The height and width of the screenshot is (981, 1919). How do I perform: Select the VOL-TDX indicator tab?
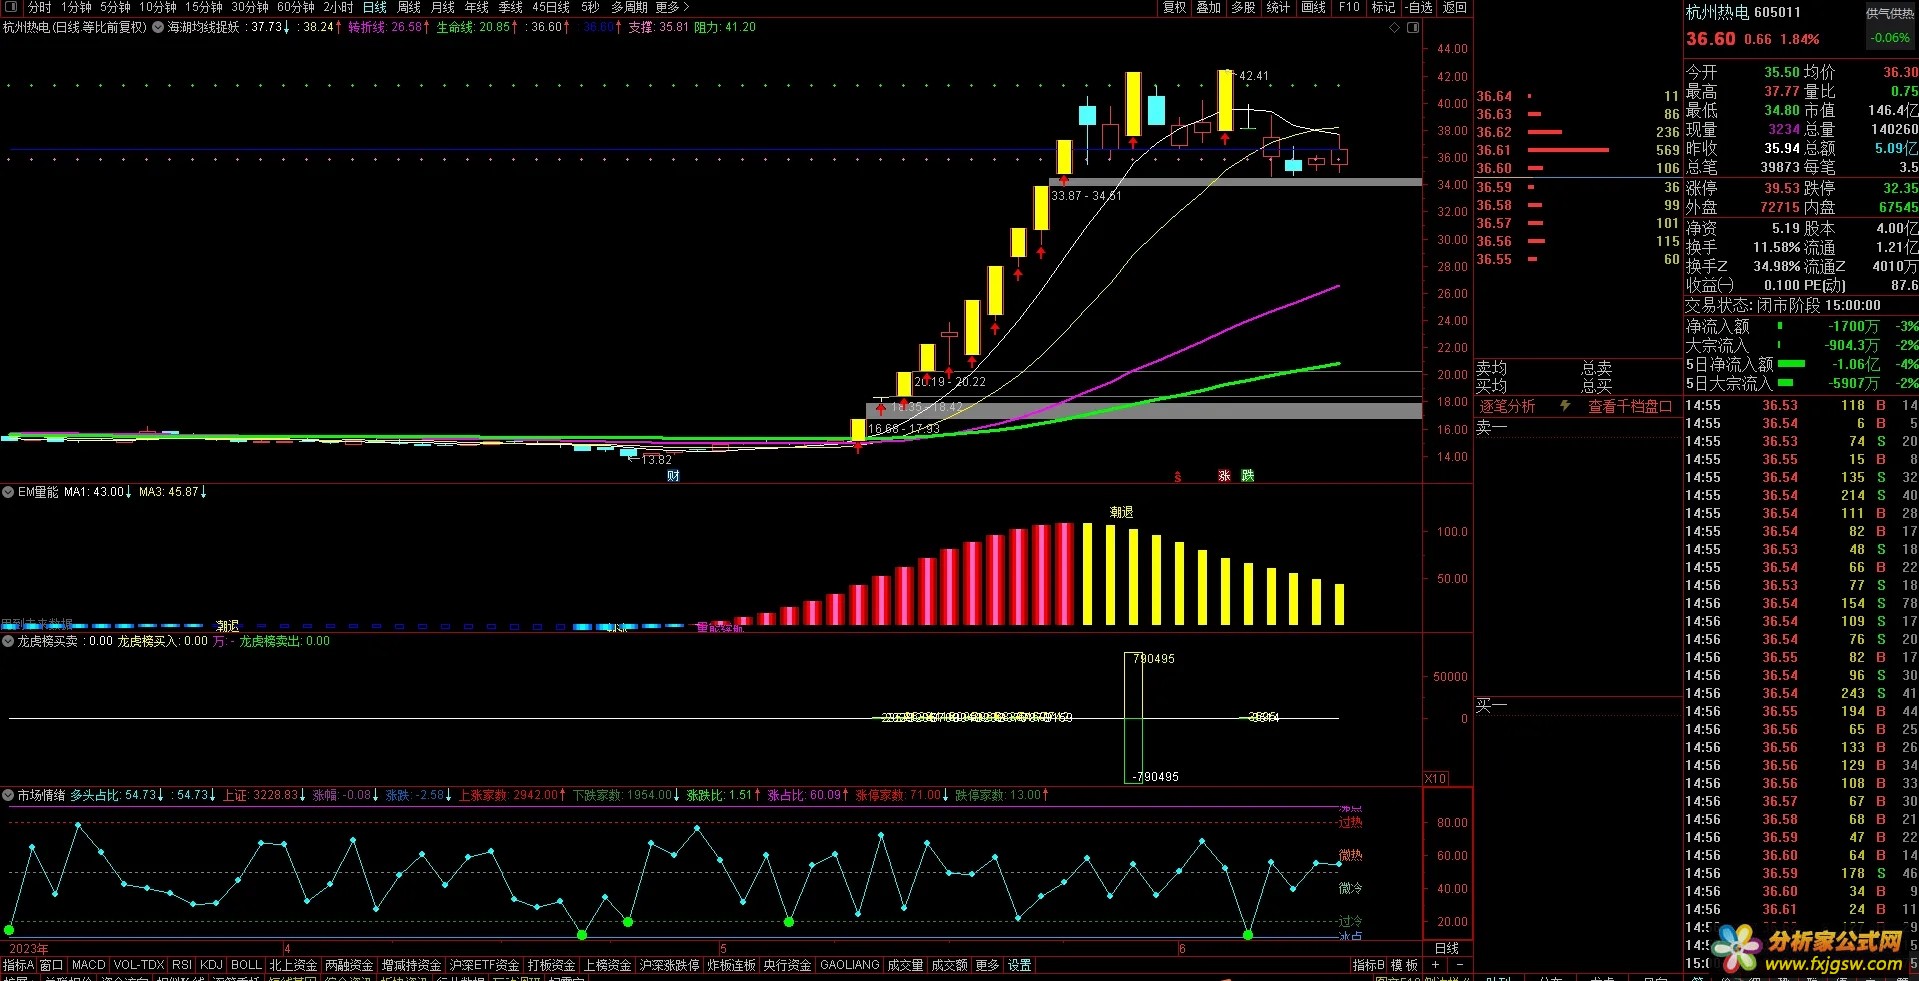(139, 965)
